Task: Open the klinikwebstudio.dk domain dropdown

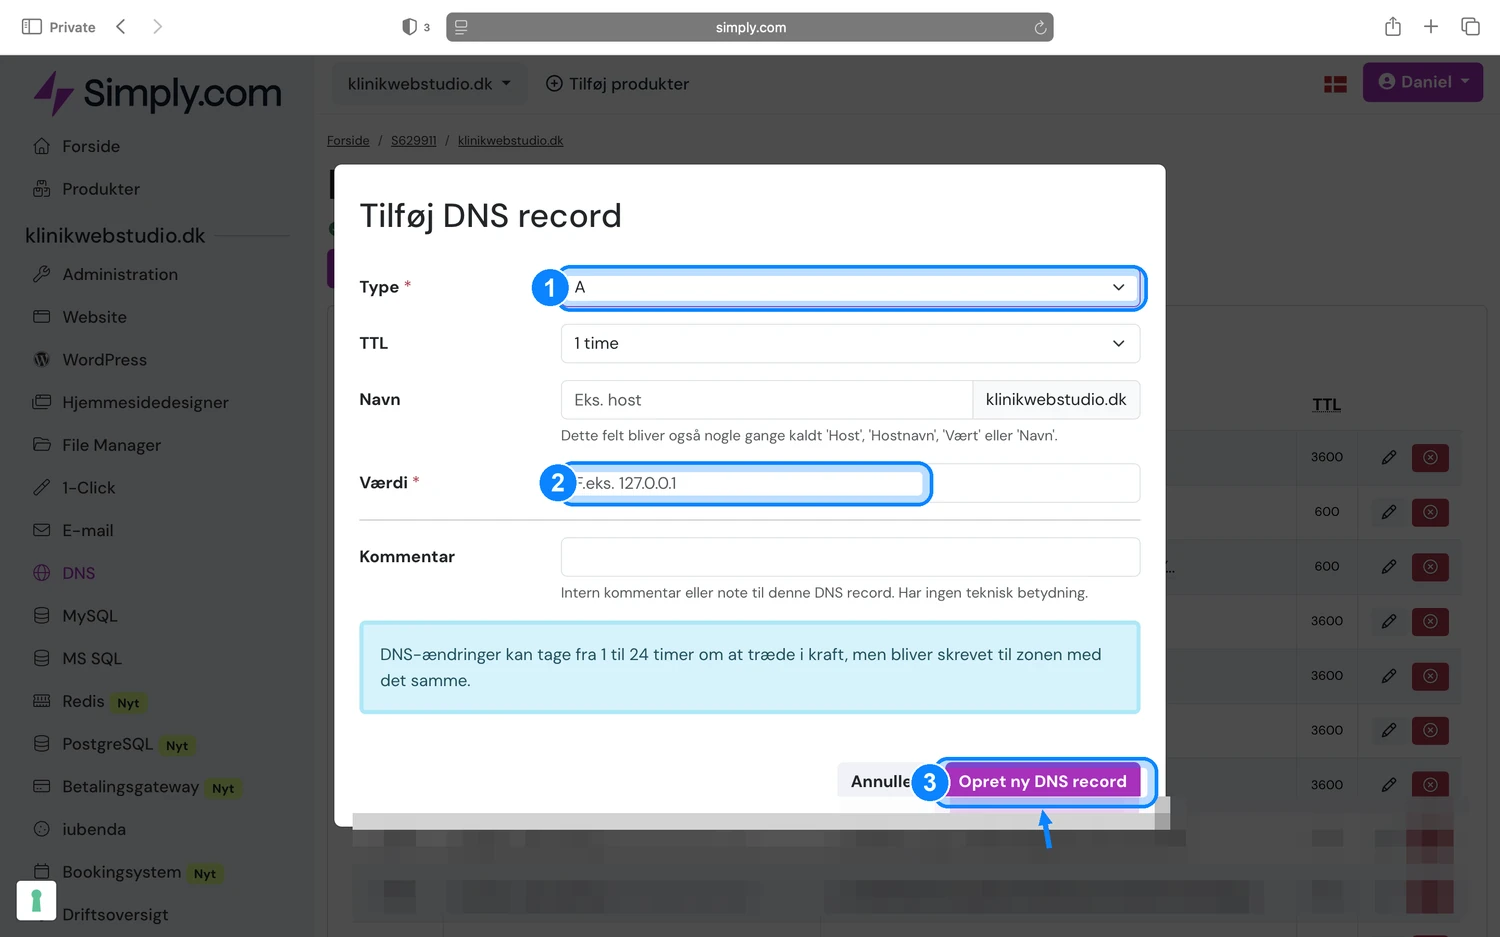Action: point(429,84)
